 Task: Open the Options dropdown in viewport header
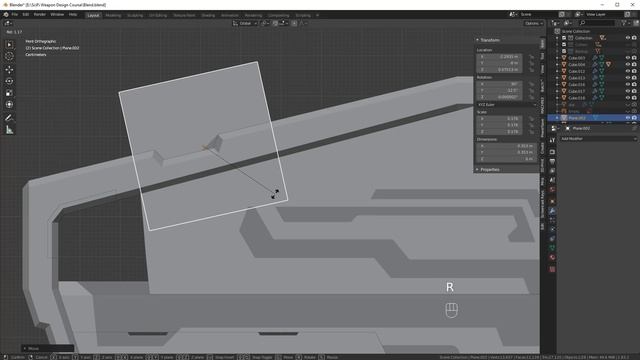(534, 23)
